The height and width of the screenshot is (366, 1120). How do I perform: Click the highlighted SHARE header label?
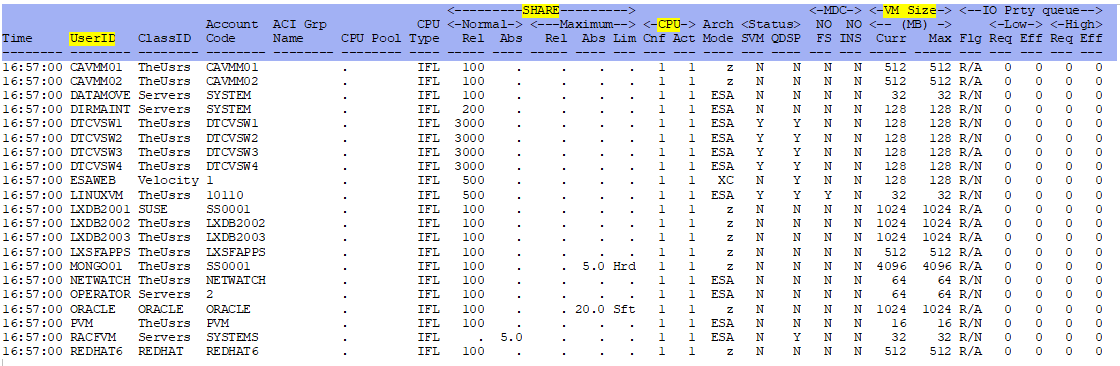point(541,10)
